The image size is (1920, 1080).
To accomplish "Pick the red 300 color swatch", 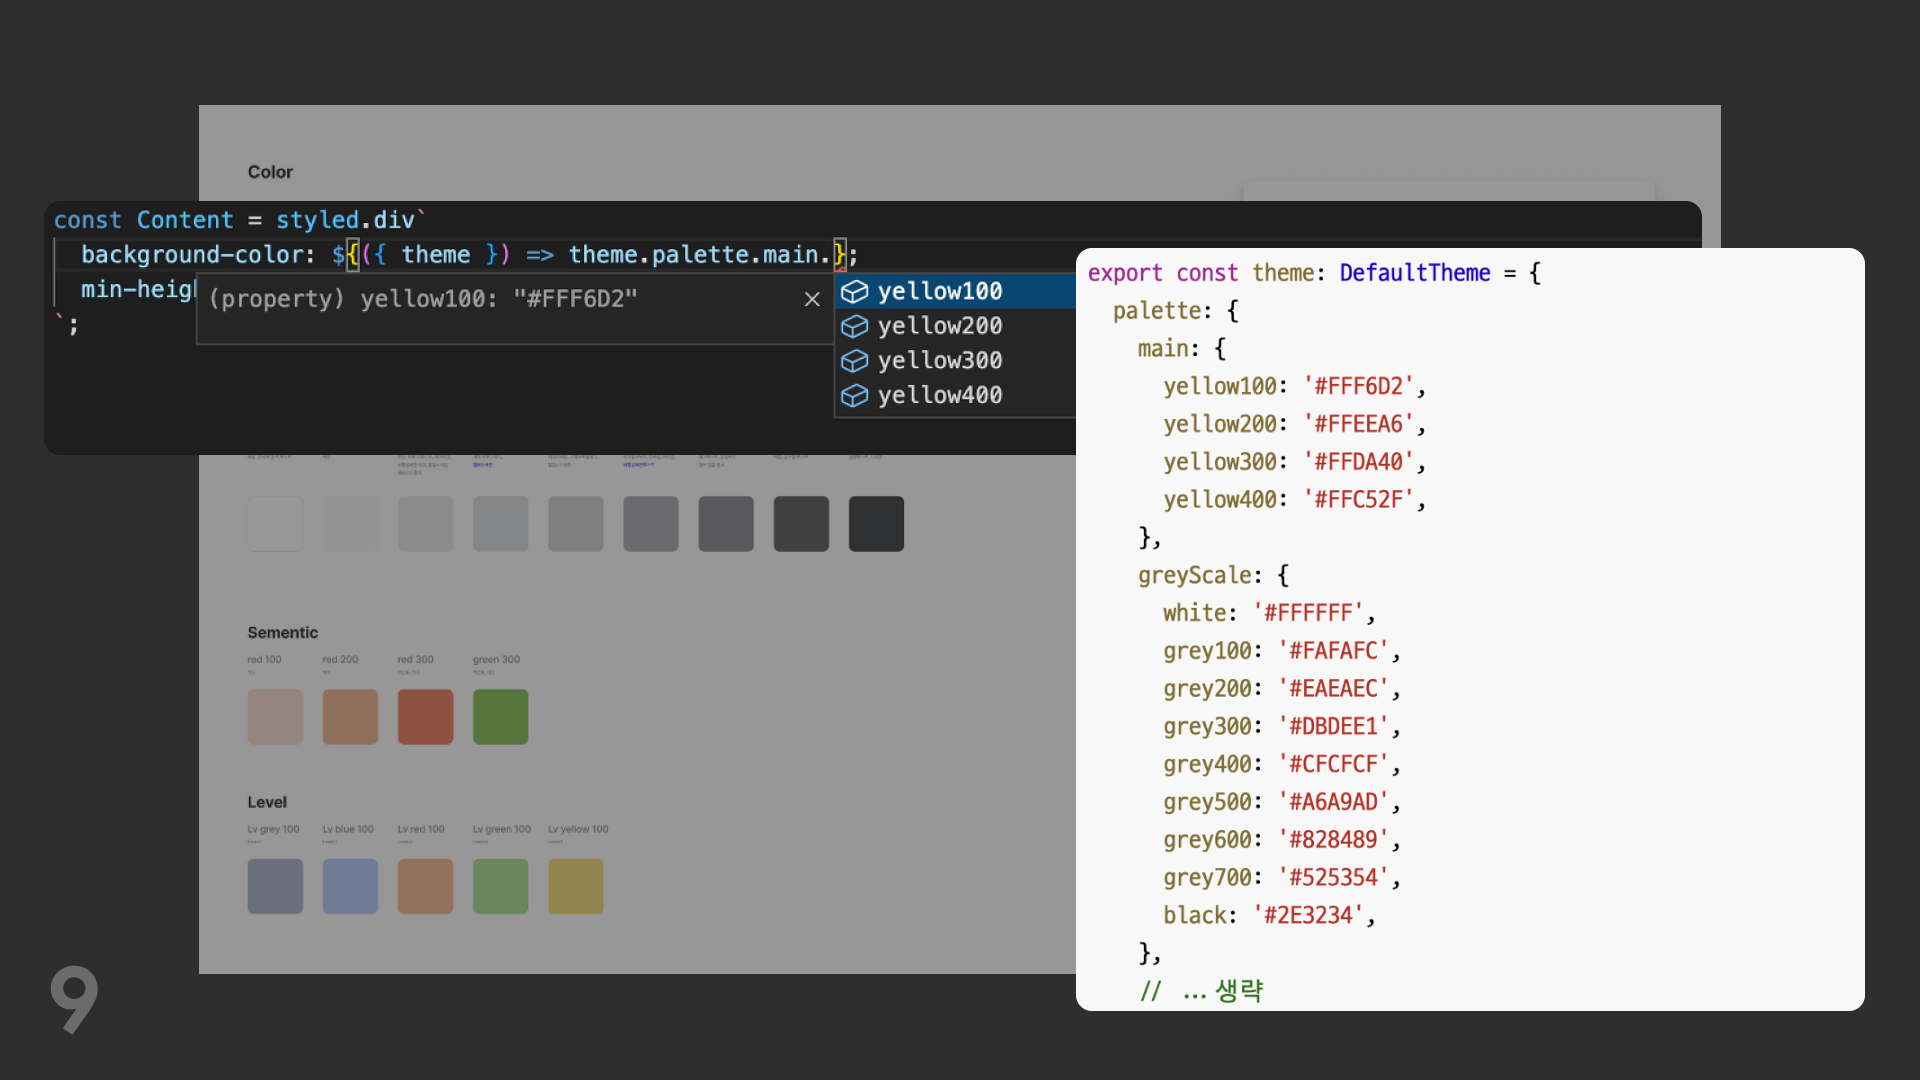I will pos(425,716).
